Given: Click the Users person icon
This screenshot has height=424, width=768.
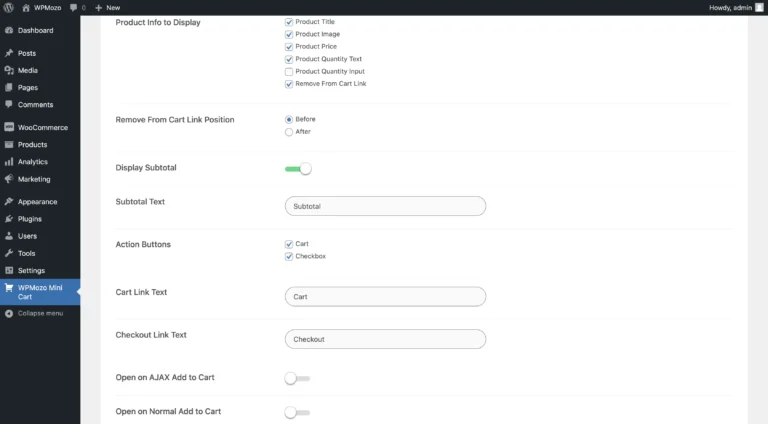Looking at the screenshot, I should [9, 236].
